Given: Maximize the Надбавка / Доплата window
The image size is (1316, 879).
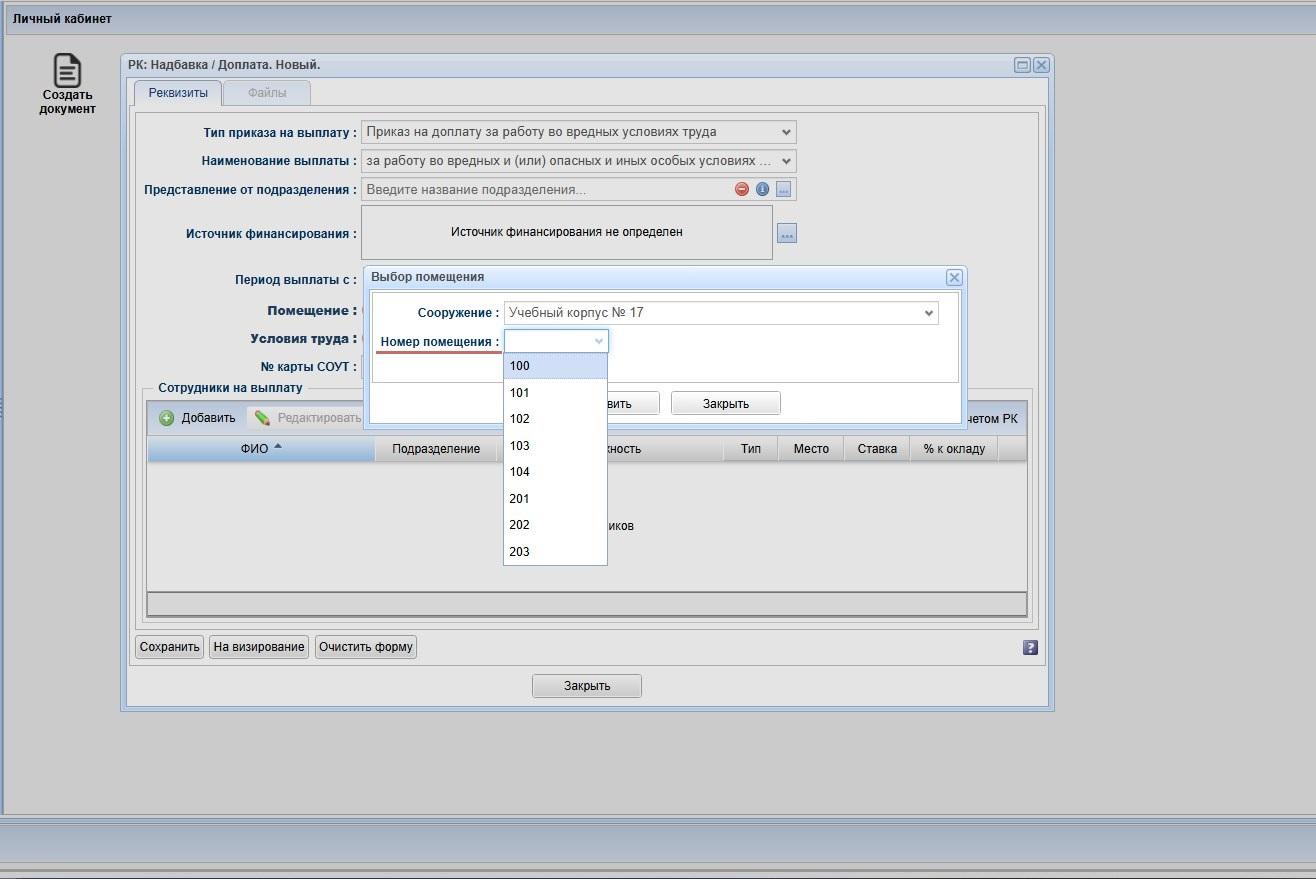Looking at the screenshot, I should click(1022, 65).
